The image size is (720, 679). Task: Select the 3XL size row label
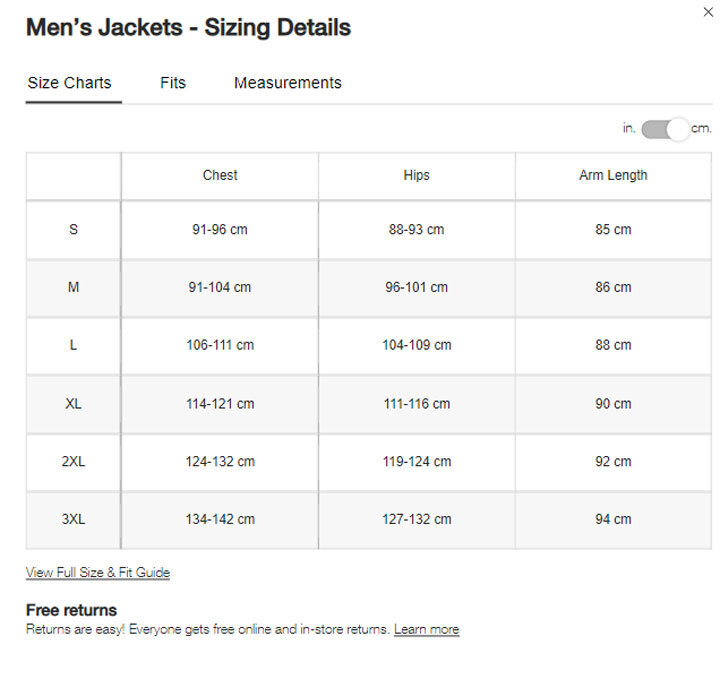point(73,520)
